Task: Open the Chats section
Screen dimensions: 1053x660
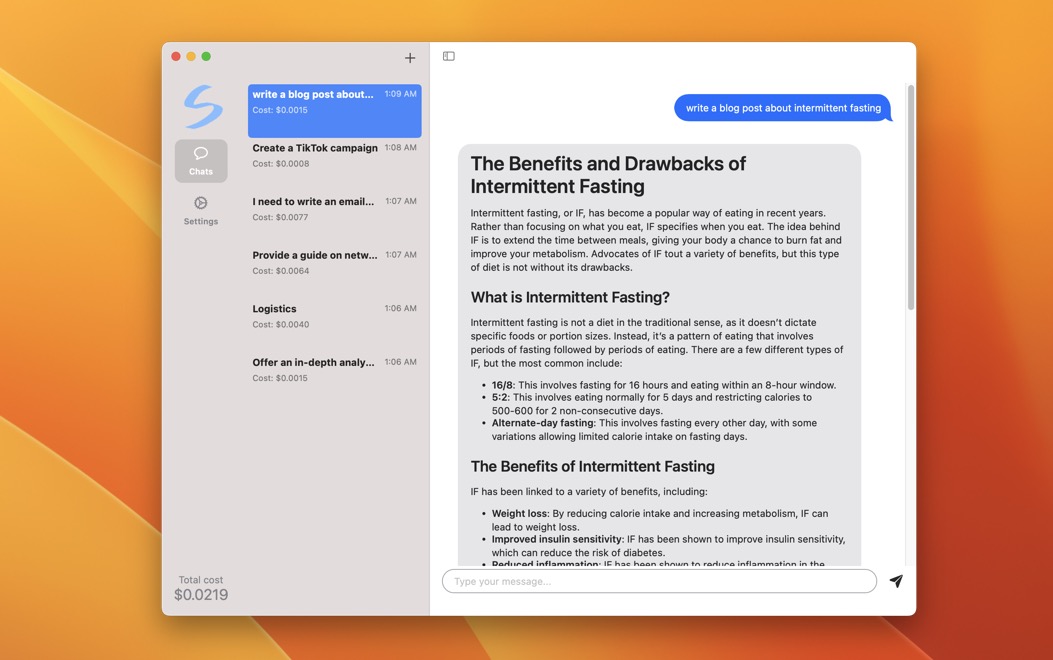Action: (201, 161)
